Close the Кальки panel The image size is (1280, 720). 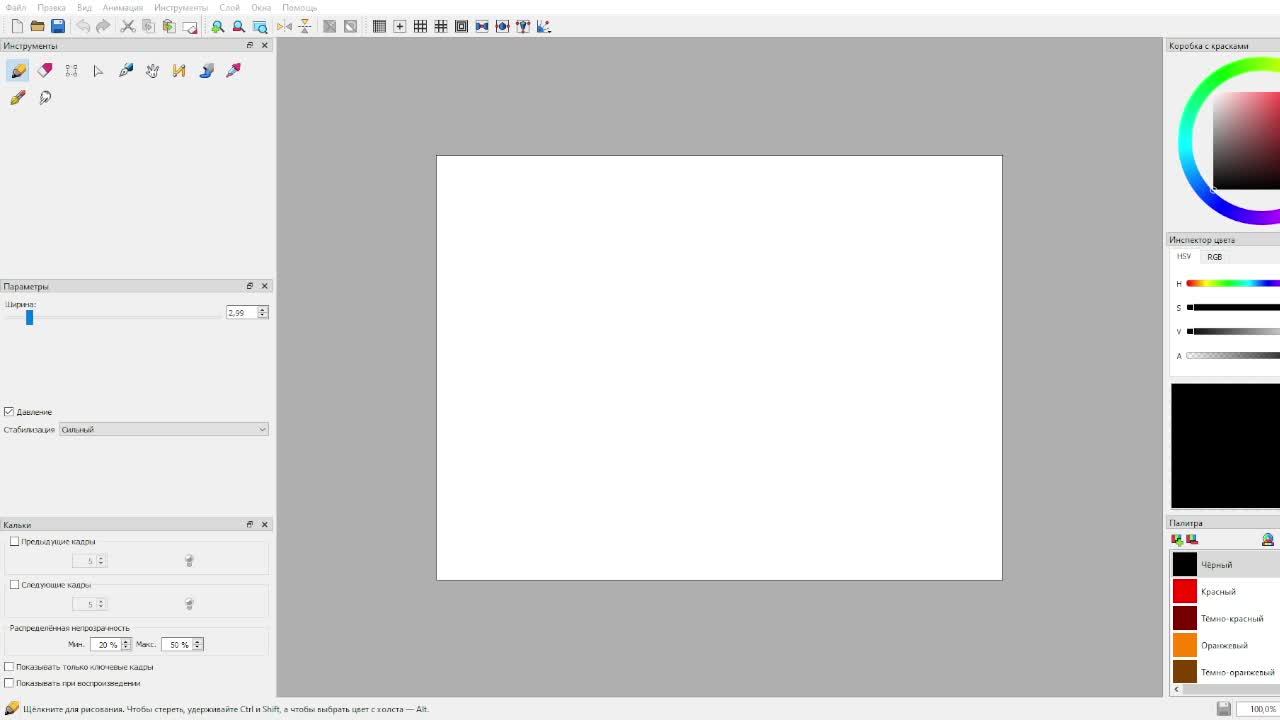(265, 524)
